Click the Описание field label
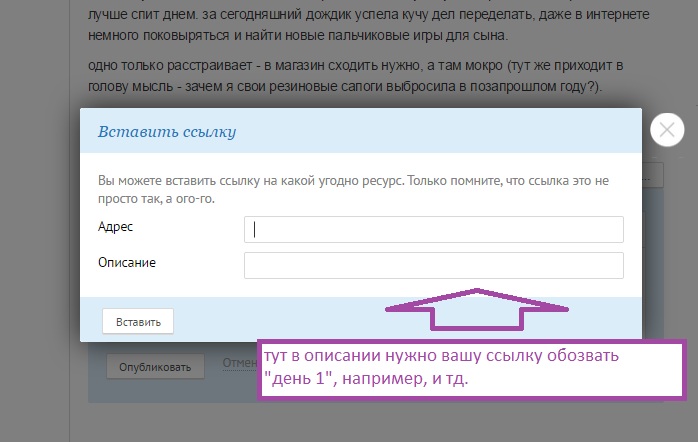Screen dimensions: 698x442 pyautogui.click(x=126, y=263)
